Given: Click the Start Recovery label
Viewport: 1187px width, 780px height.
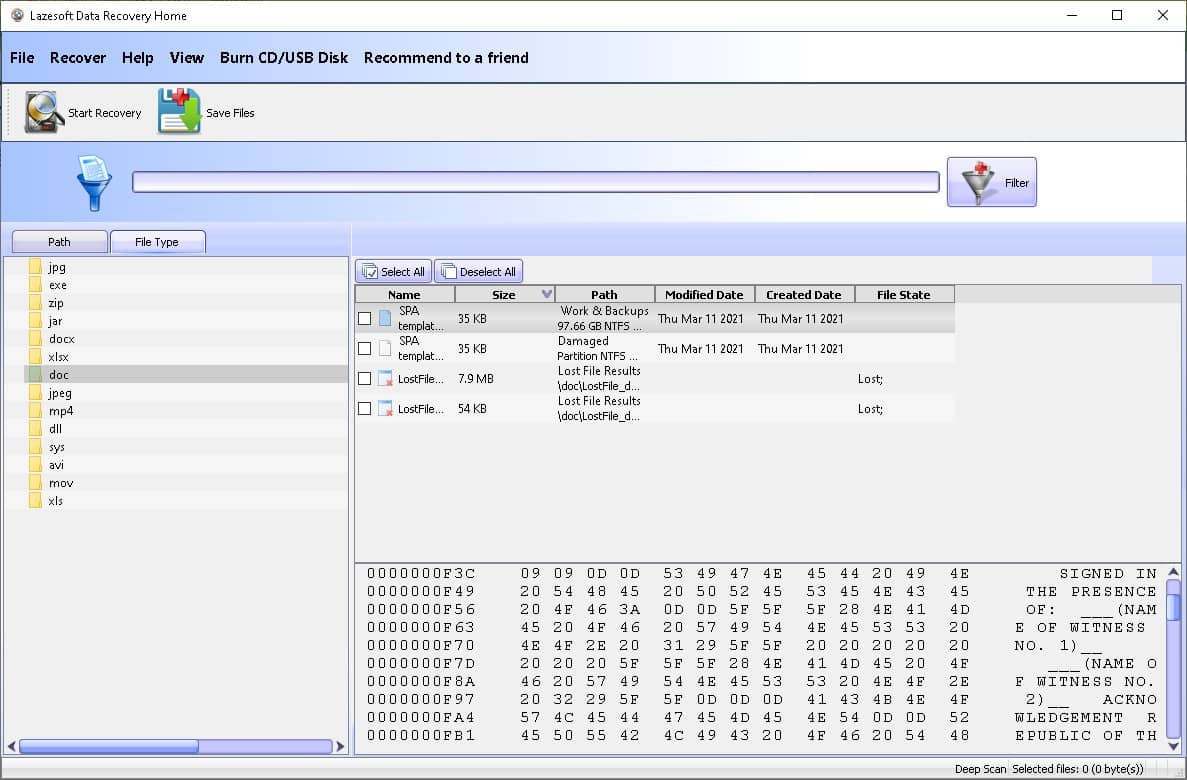Looking at the screenshot, I should pos(104,113).
